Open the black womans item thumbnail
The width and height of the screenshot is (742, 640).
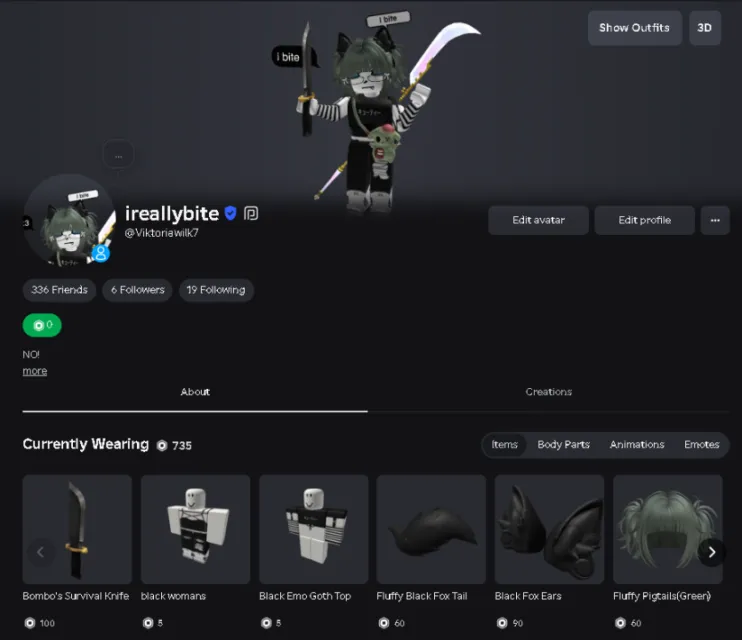point(195,529)
